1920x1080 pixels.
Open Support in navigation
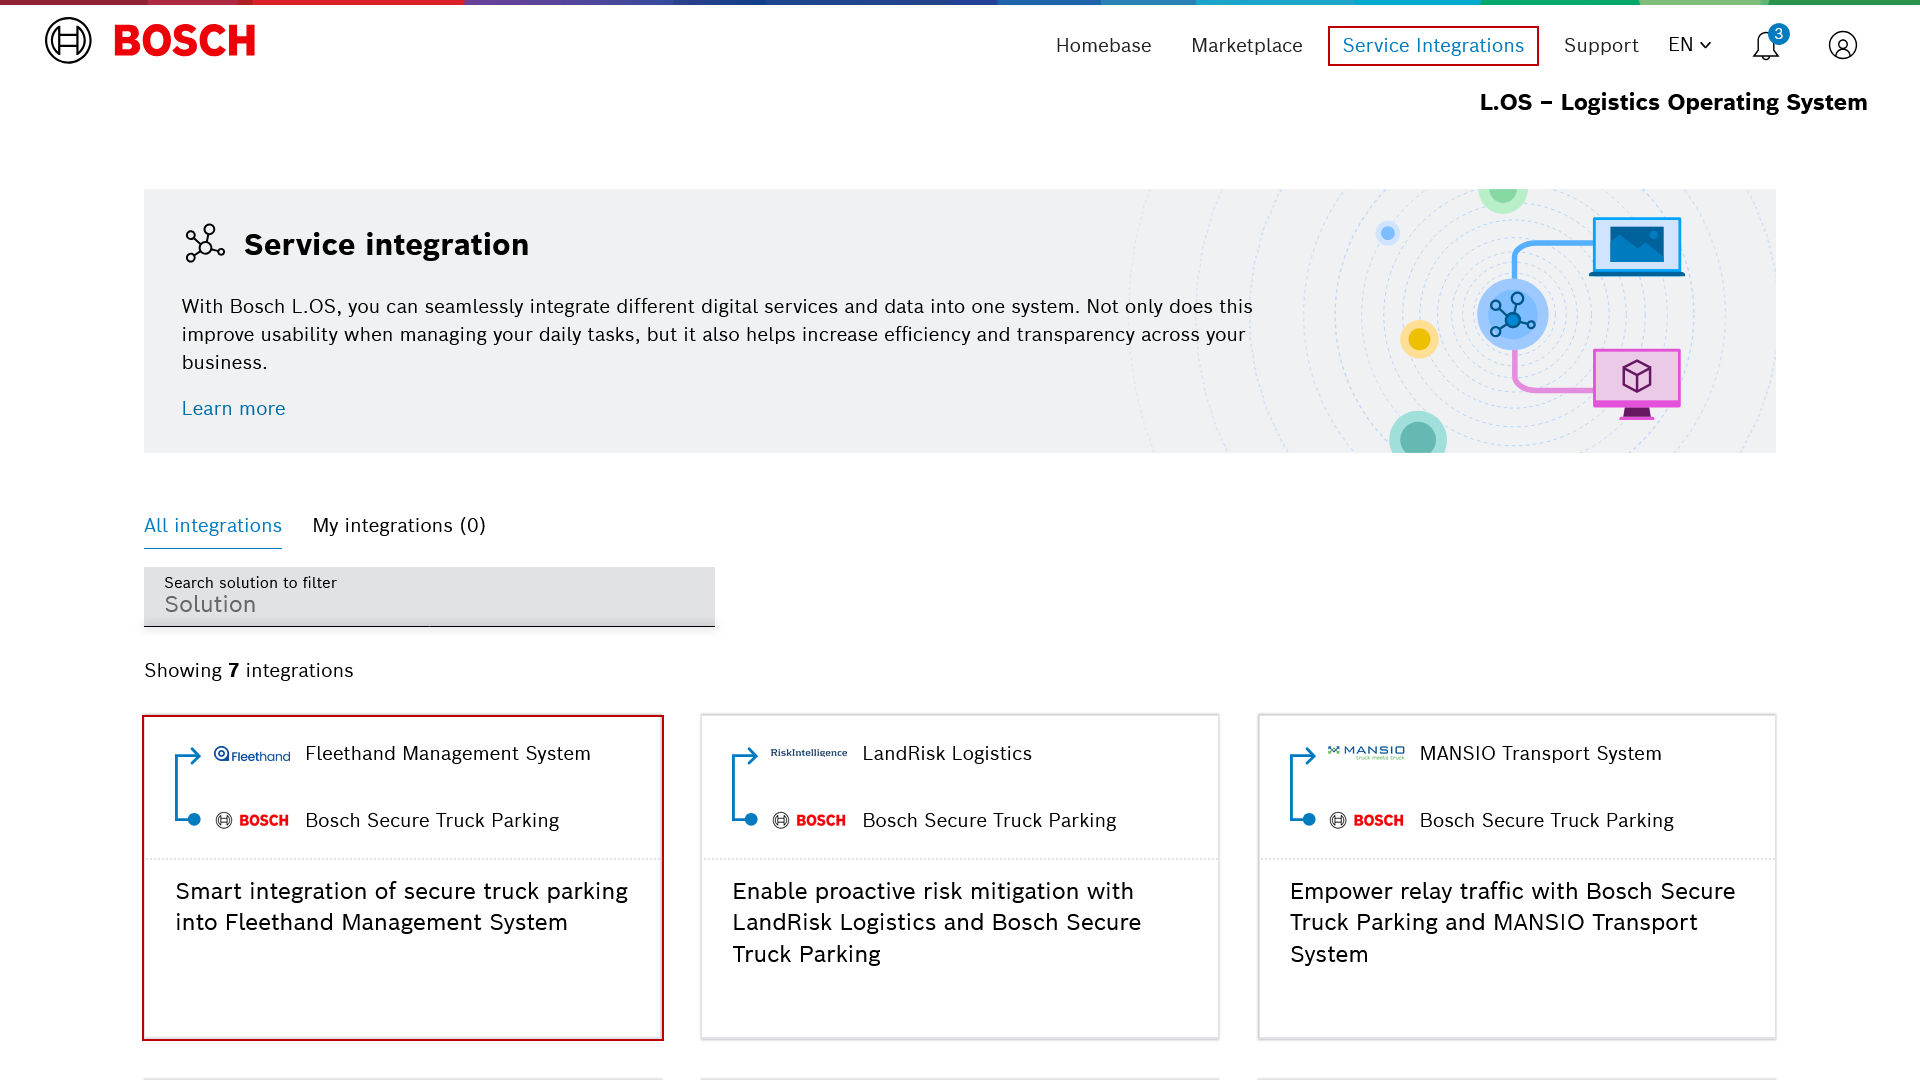coord(1601,46)
